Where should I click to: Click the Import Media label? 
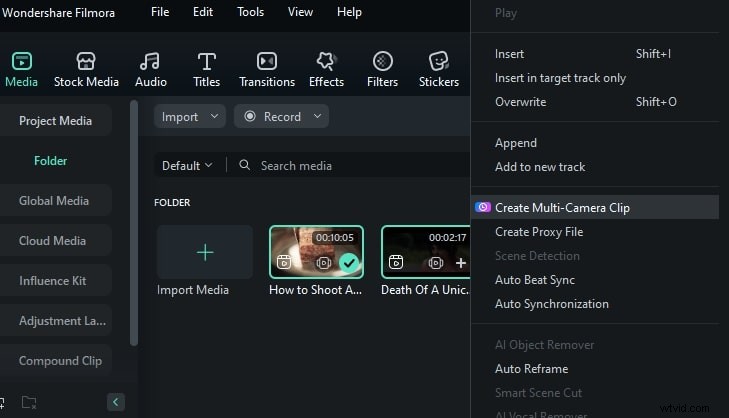pyautogui.click(x=193, y=290)
